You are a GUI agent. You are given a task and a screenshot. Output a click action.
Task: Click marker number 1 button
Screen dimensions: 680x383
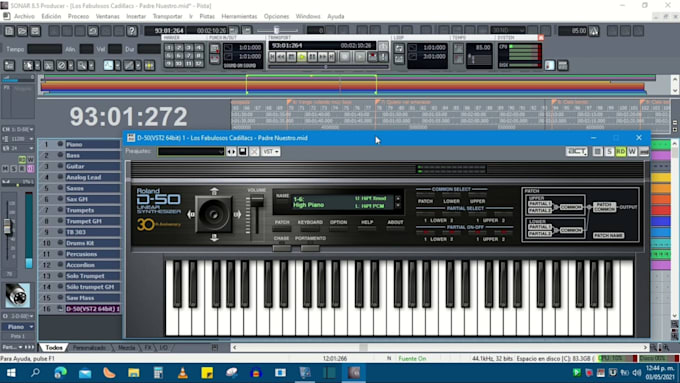pyautogui.click(x=169, y=47)
